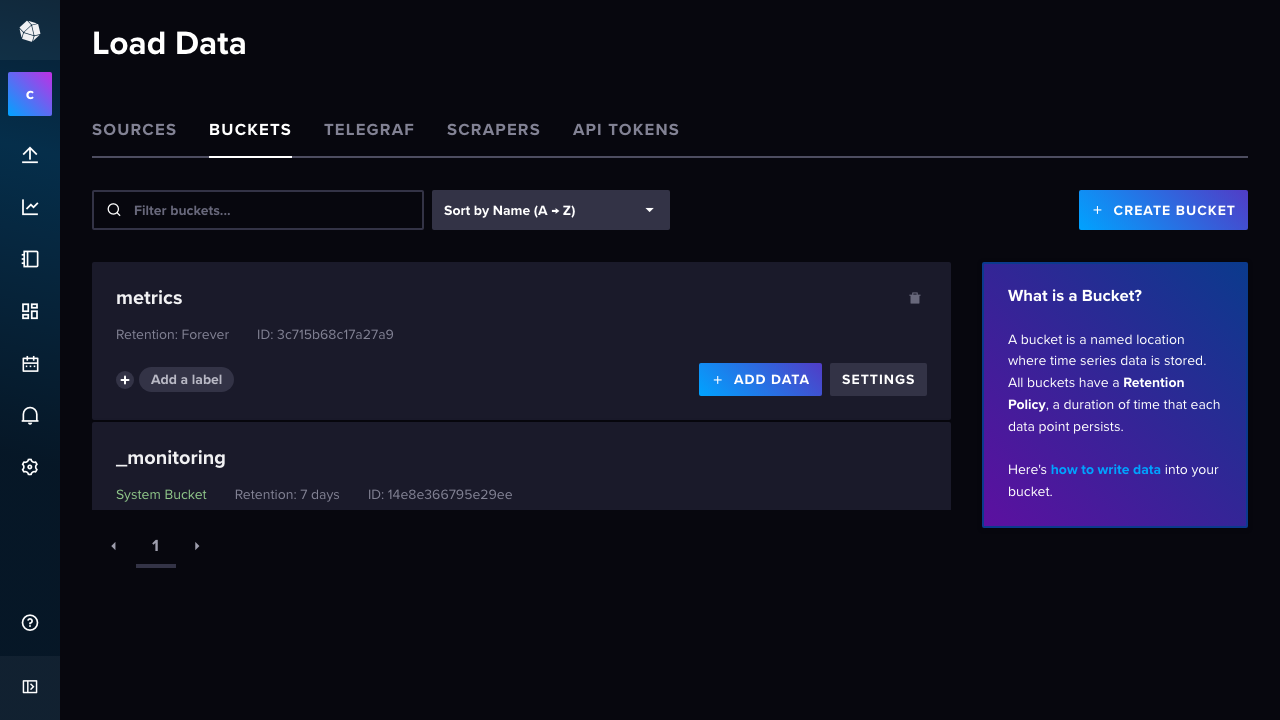
Task: Go to previous page arrow
Action: click(114, 546)
